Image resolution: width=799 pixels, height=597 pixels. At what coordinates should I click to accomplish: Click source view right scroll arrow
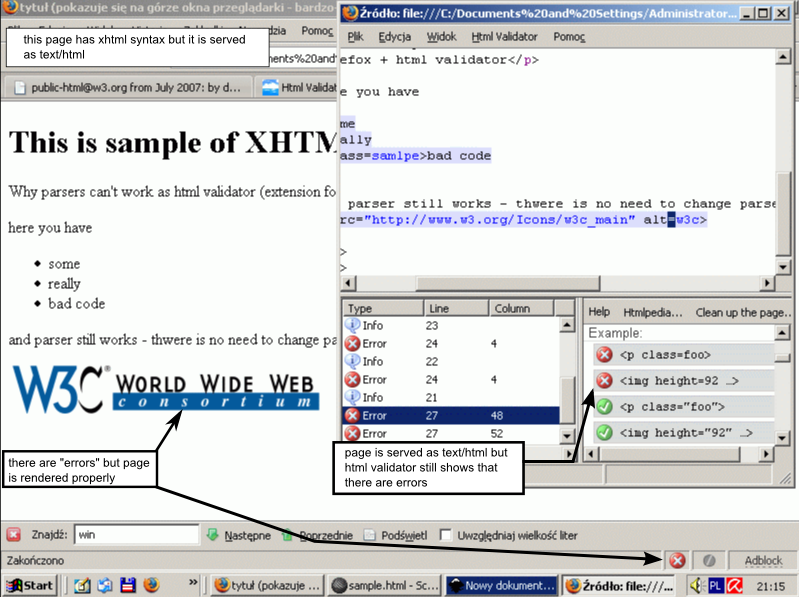point(767,283)
